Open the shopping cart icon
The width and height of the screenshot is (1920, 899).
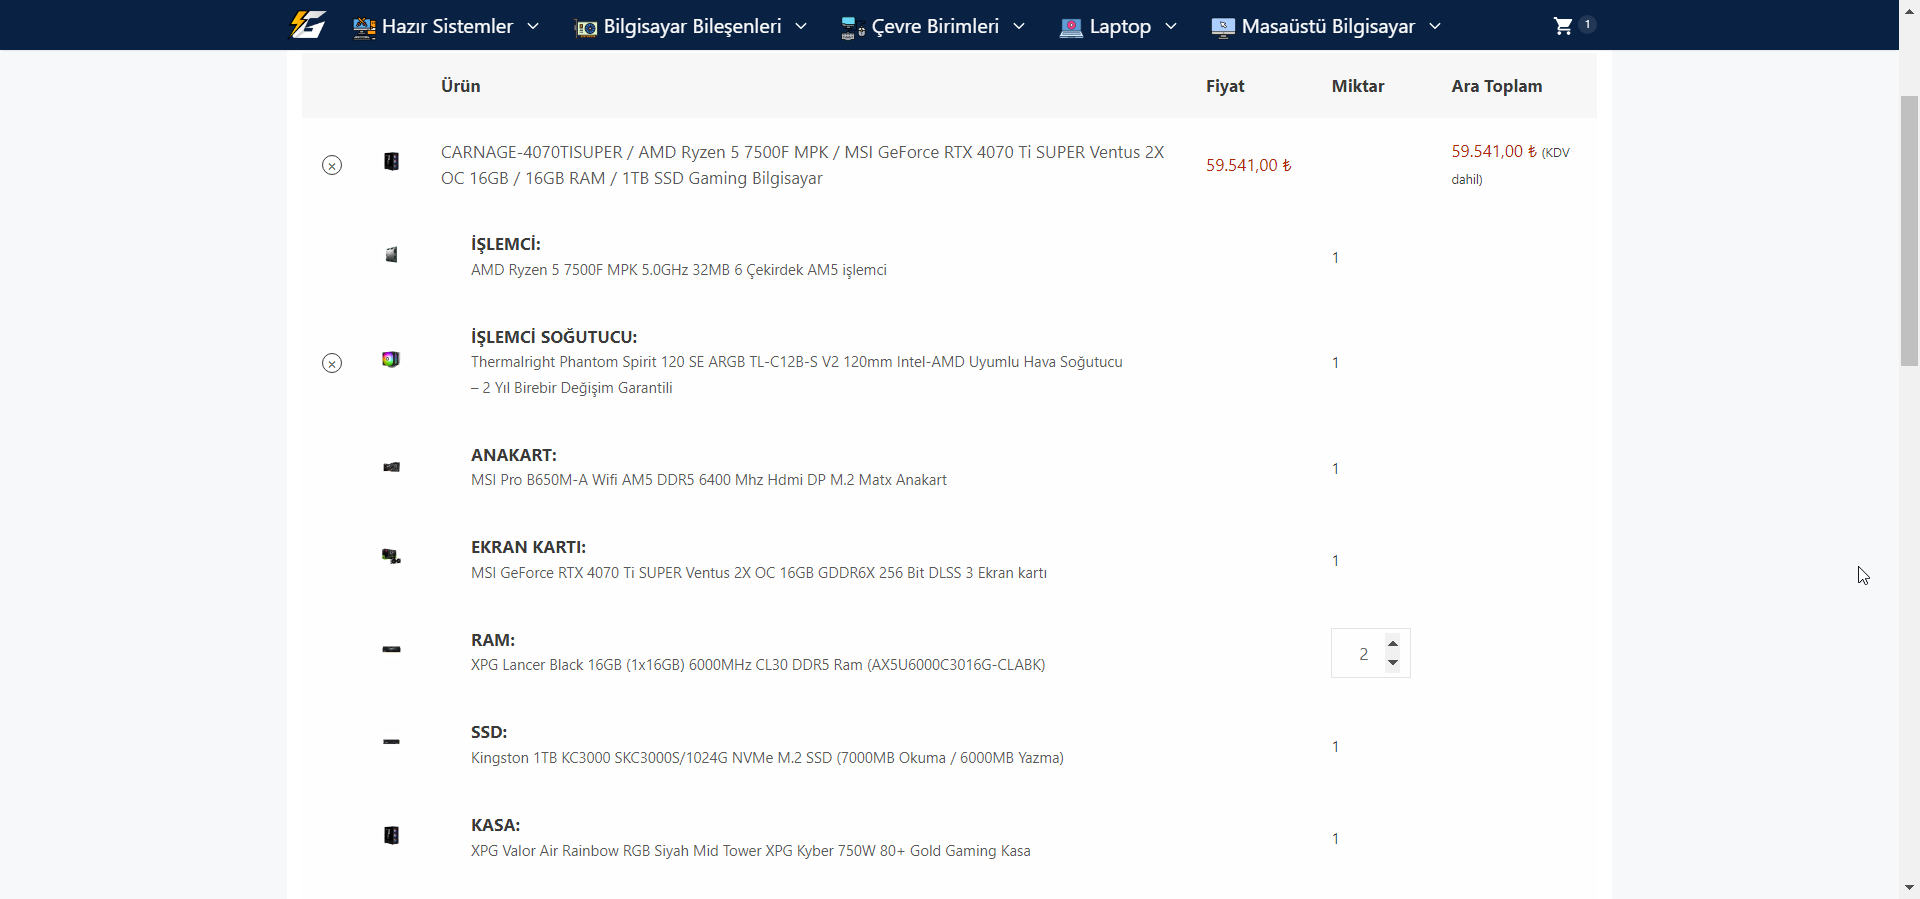tap(1563, 26)
